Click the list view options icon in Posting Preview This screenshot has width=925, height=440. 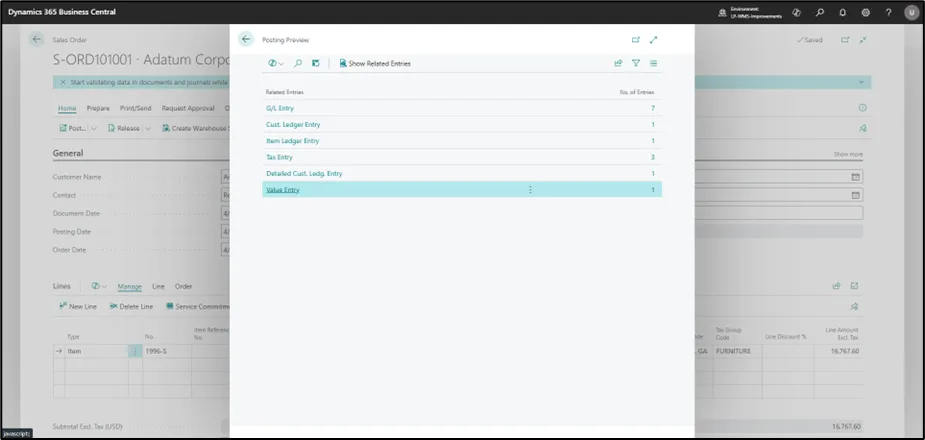(654, 63)
